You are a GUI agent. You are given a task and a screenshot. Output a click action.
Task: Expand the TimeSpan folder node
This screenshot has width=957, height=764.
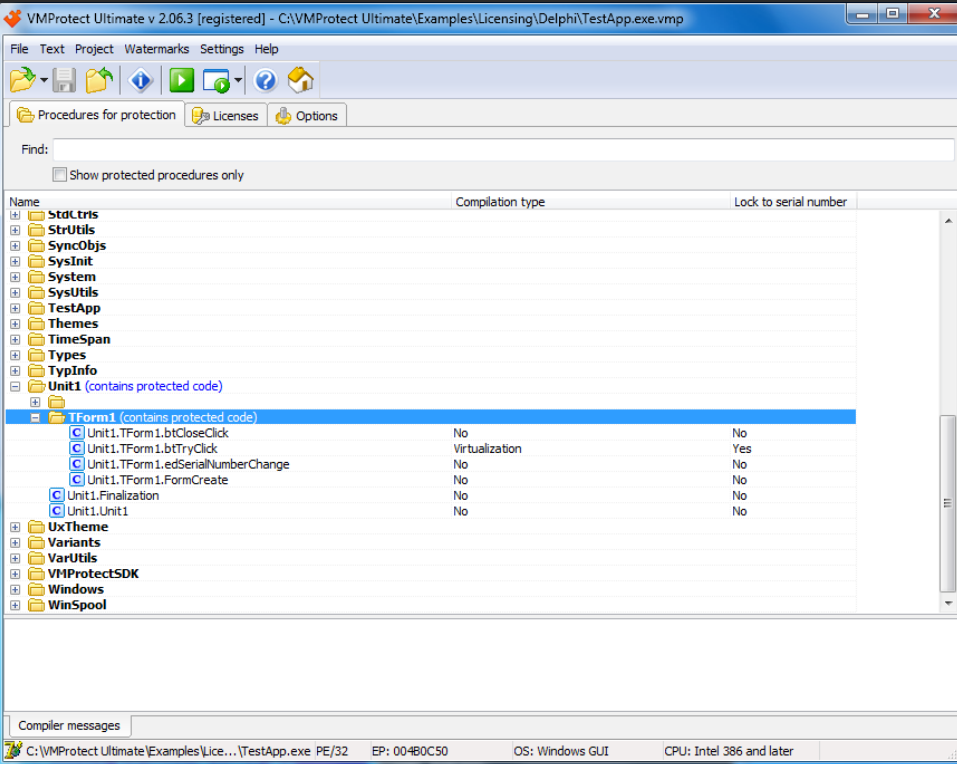(15, 339)
